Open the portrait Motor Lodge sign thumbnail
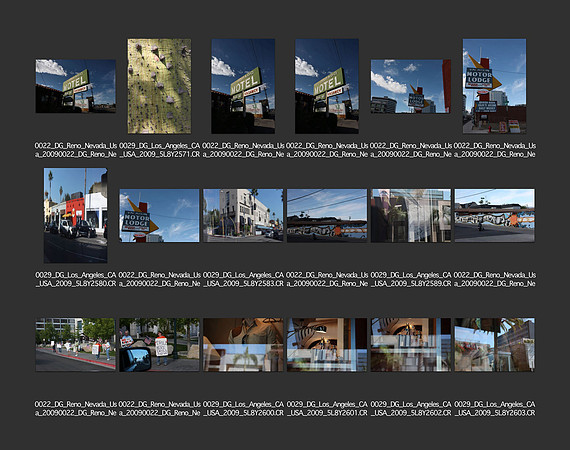The image size is (570, 450). pos(494,86)
